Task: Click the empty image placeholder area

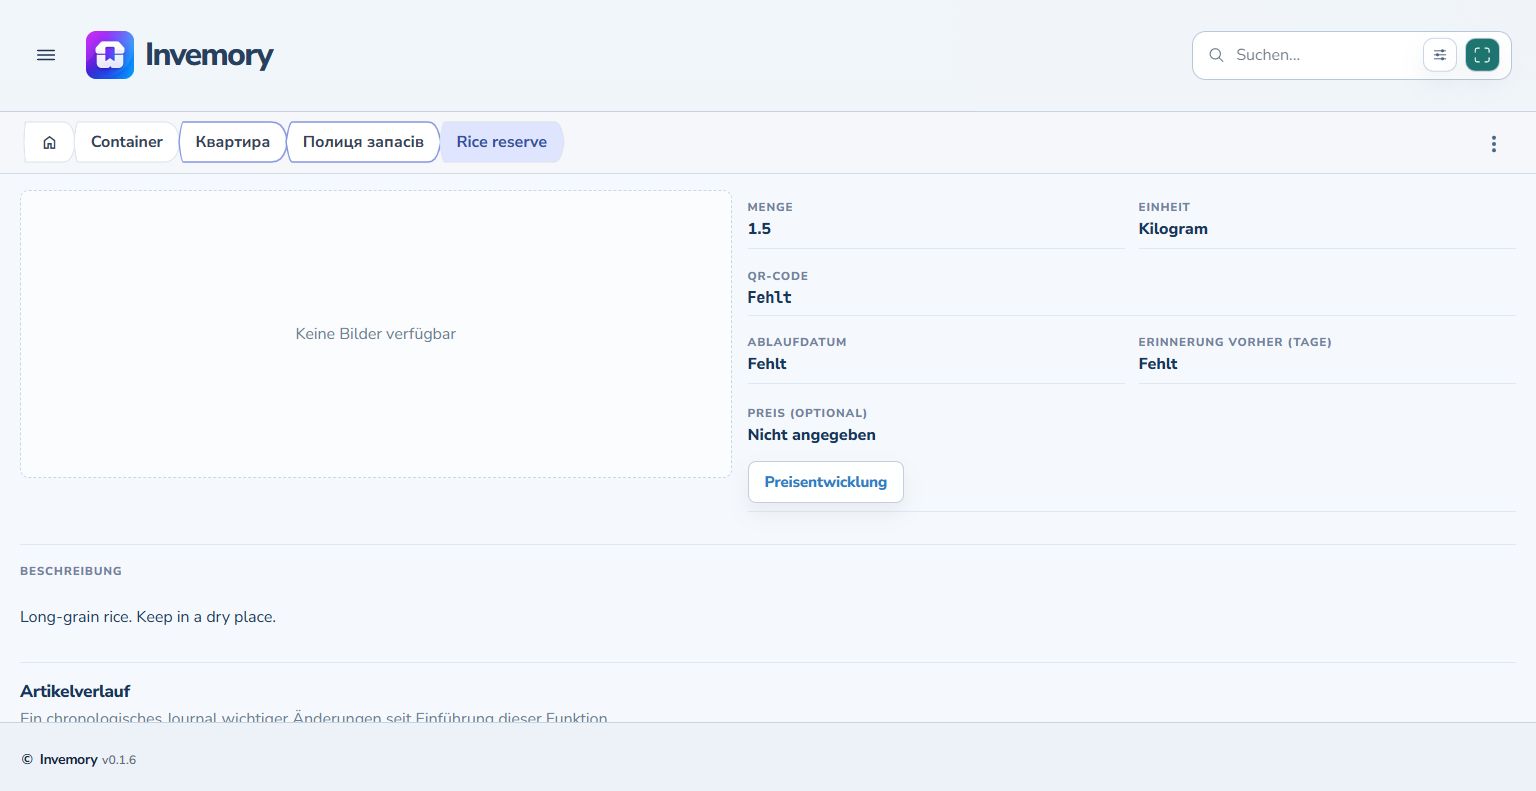Action: point(376,334)
